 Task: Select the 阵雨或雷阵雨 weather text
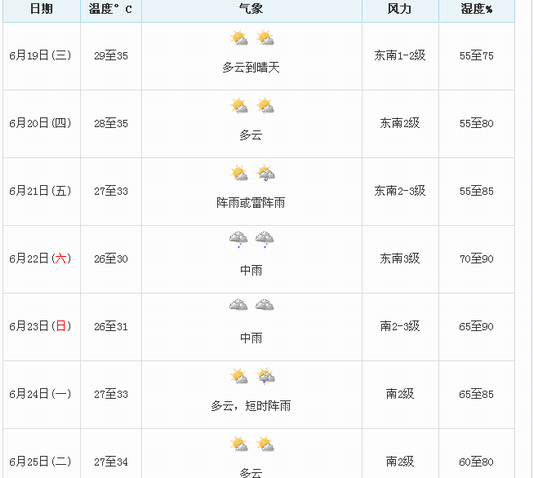tap(251, 203)
